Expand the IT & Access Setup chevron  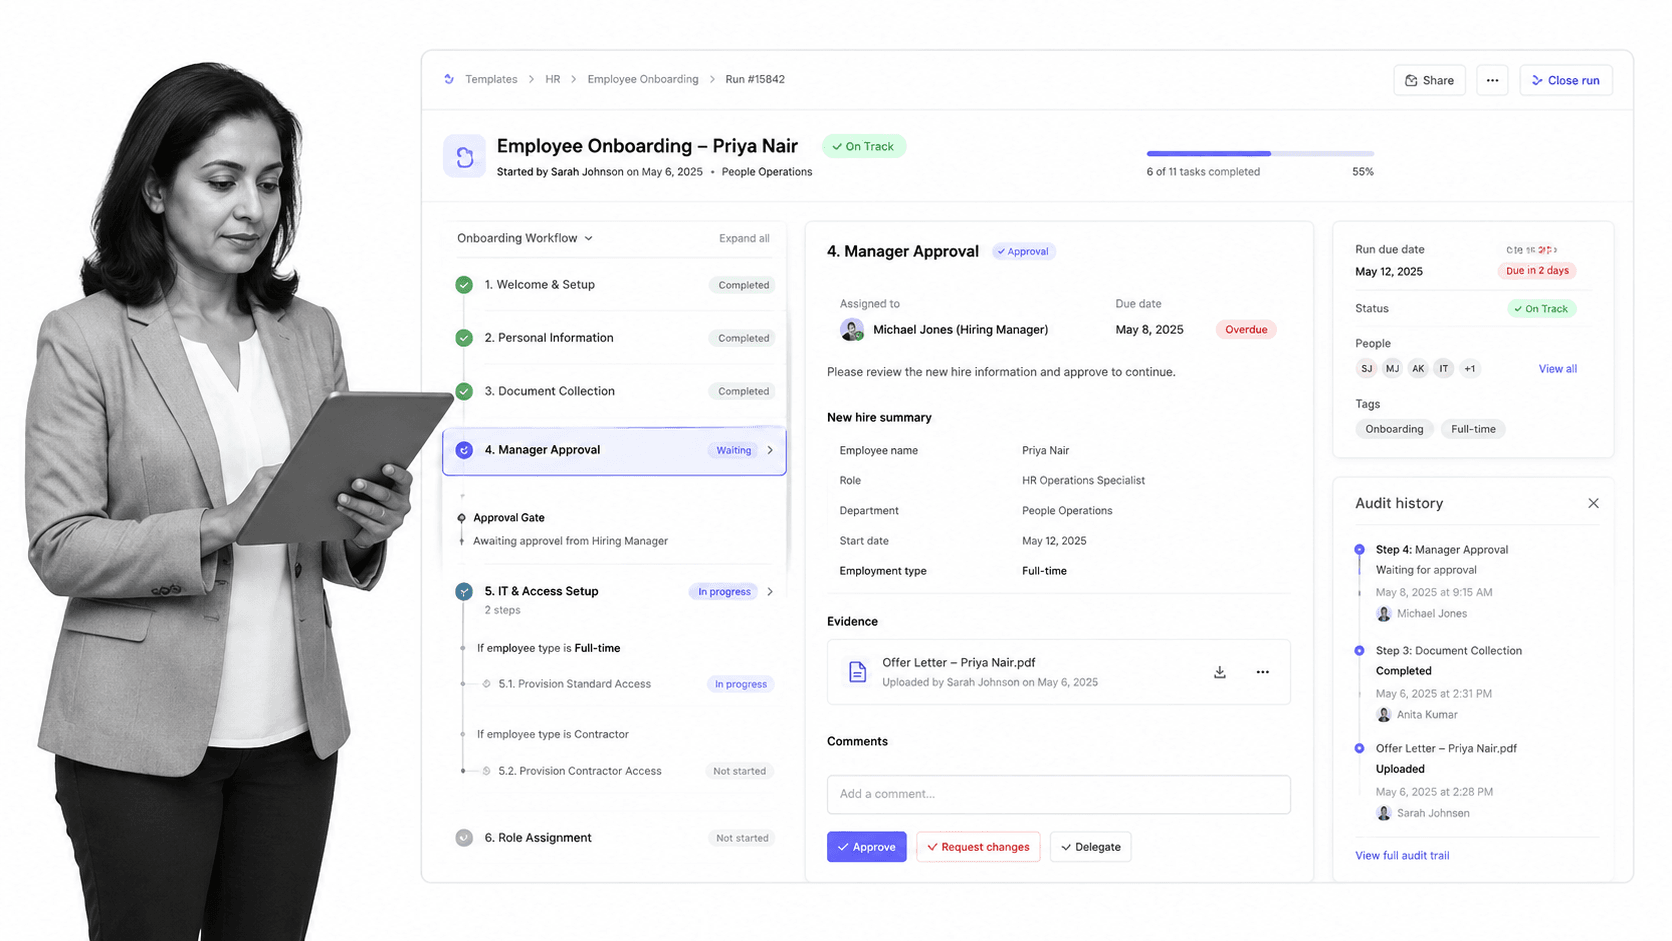click(x=770, y=591)
